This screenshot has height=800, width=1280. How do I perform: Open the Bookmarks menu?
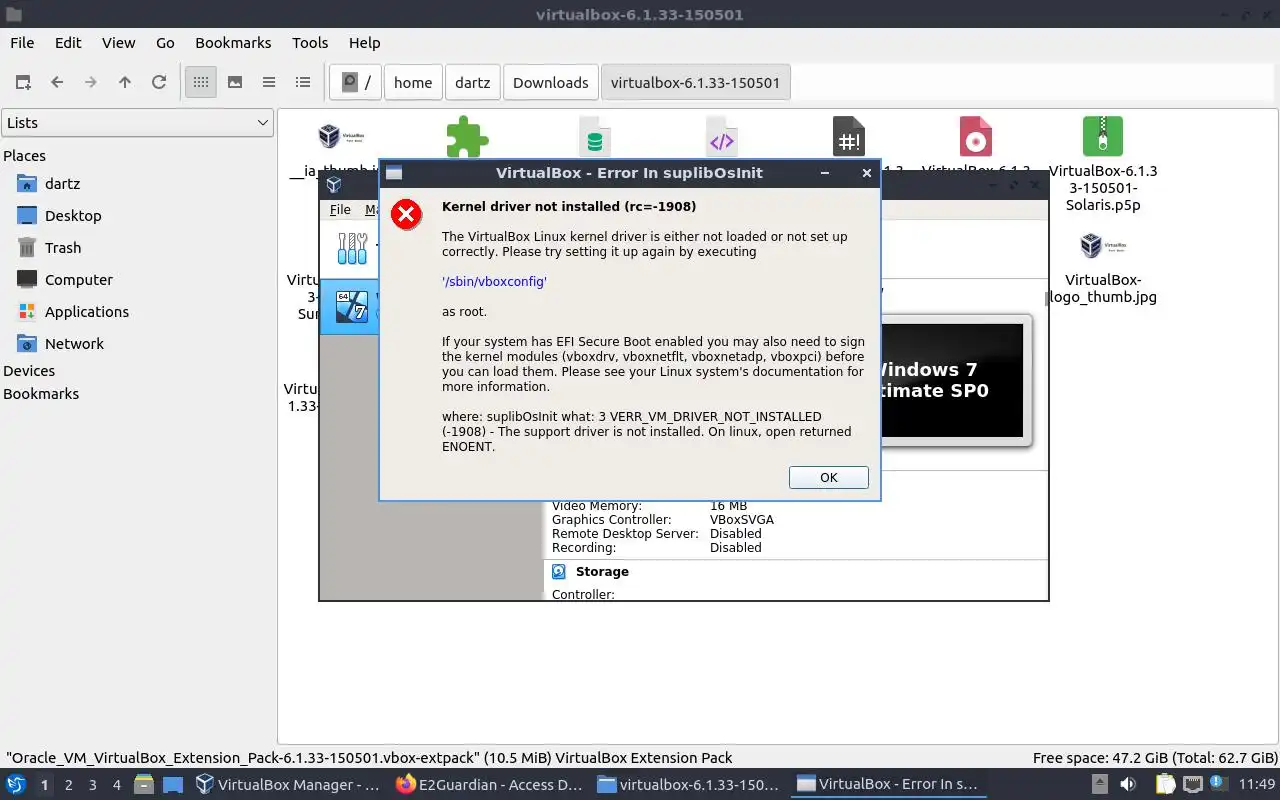[x=233, y=43]
